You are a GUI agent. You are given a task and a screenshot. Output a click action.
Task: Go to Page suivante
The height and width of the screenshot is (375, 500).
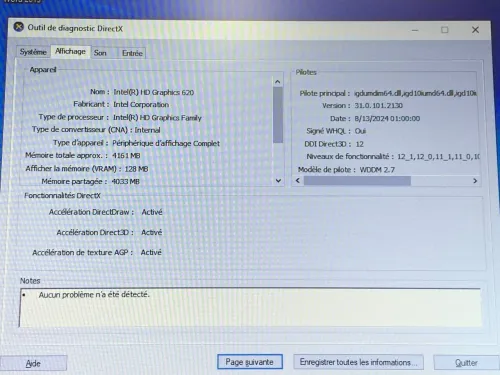[x=250, y=362]
